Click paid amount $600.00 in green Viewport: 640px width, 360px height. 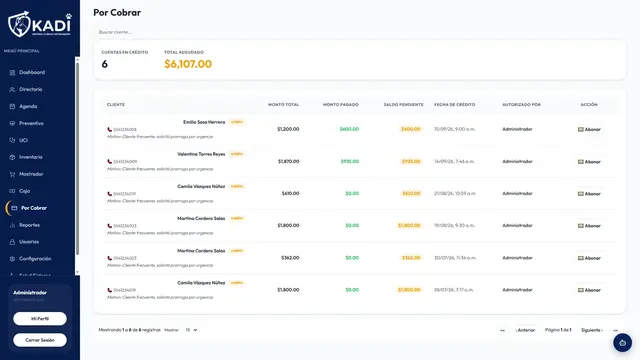coord(349,129)
